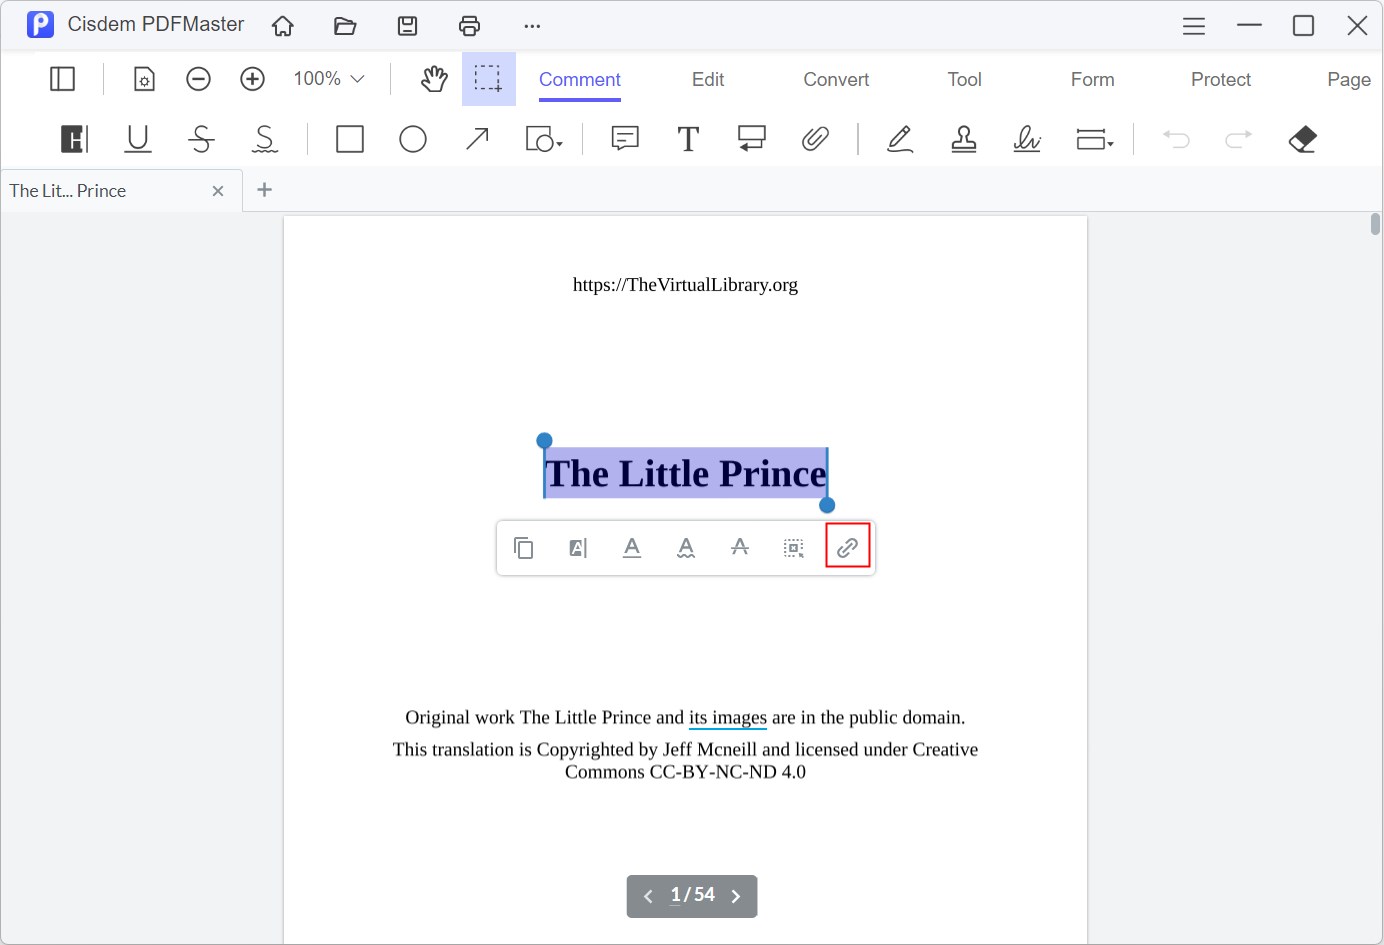Select the Stamp tool

[963, 139]
